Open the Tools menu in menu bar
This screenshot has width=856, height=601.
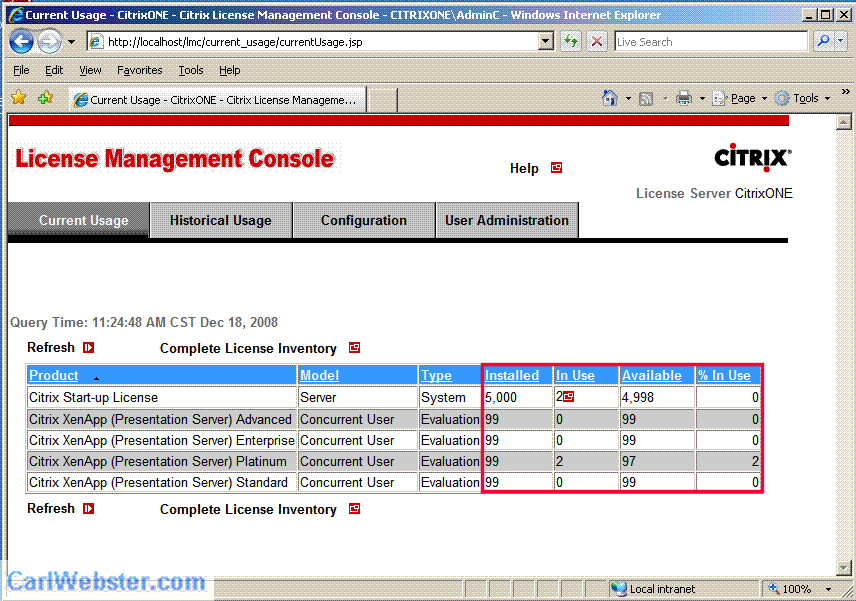click(x=191, y=70)
